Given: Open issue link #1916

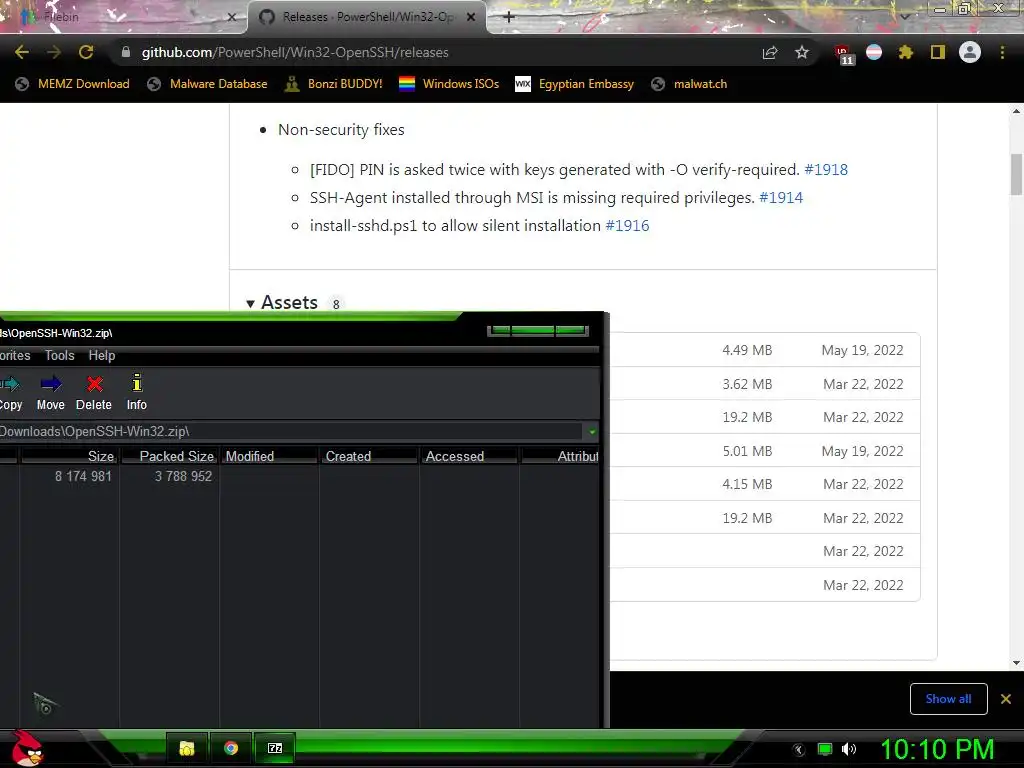Looking at the screenshot, I should pyautogui.click(x=628, y=226).
